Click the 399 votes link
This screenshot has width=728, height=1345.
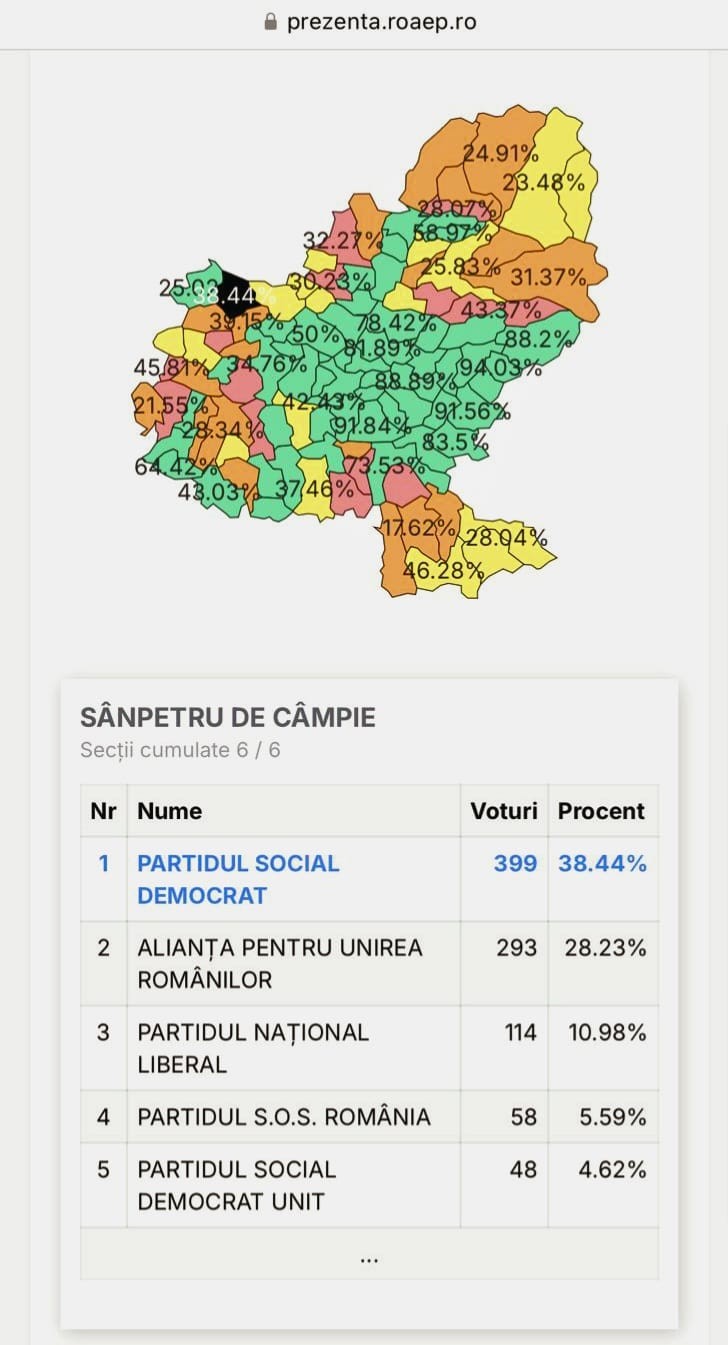pos(515,863)
